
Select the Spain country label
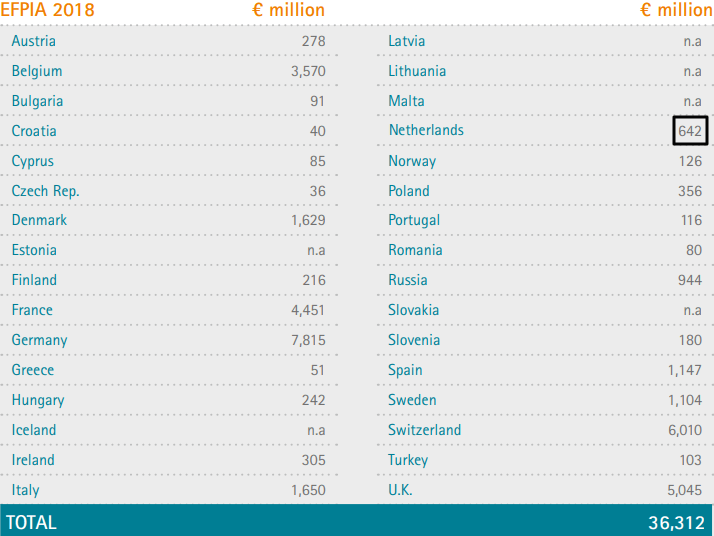point(405,370)
